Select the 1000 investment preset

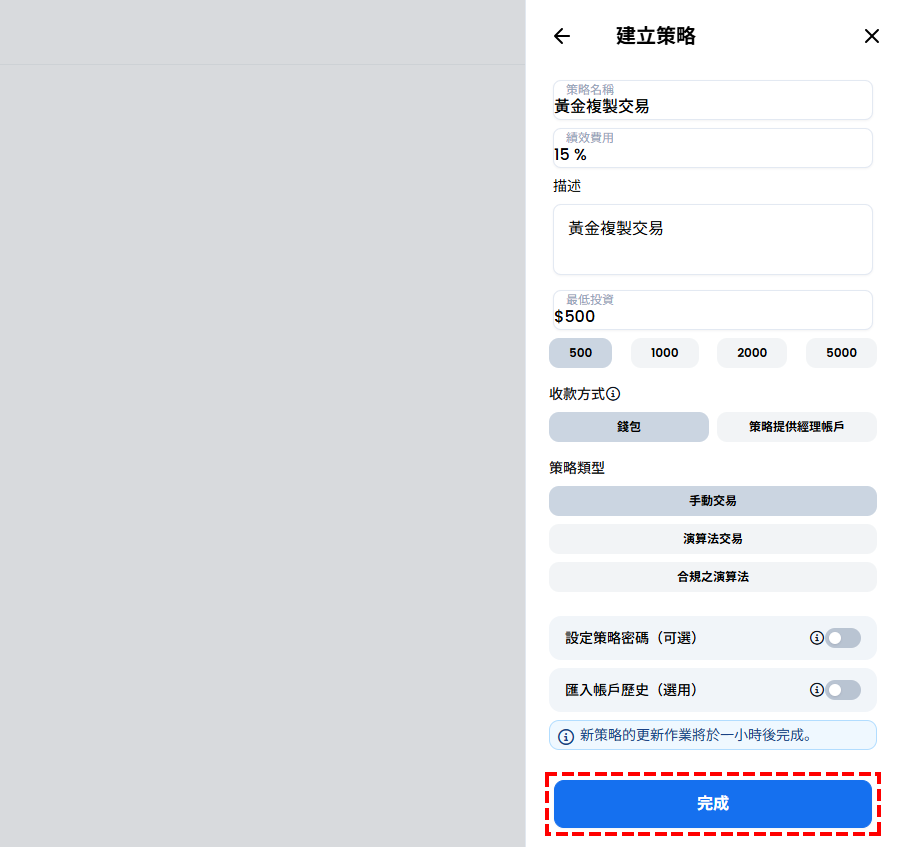664,353
